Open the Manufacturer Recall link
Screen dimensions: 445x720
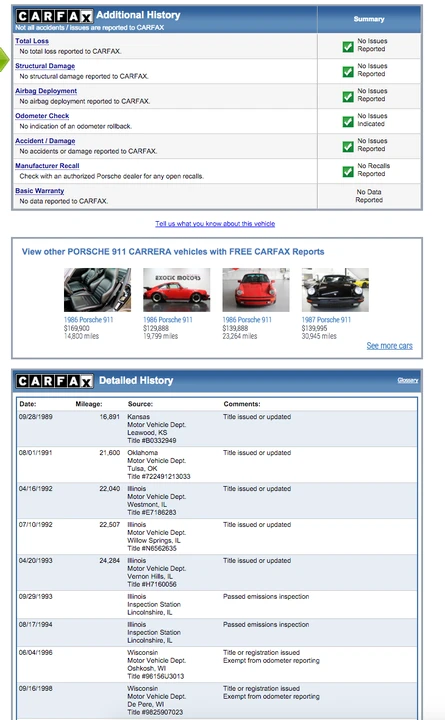(x=47, y=166)
